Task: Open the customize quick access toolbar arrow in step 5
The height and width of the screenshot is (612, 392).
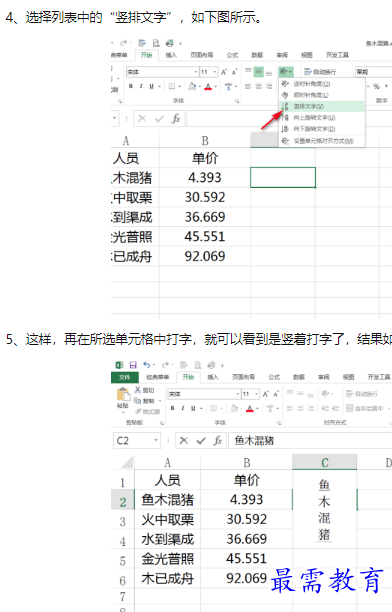Action: 222,366
